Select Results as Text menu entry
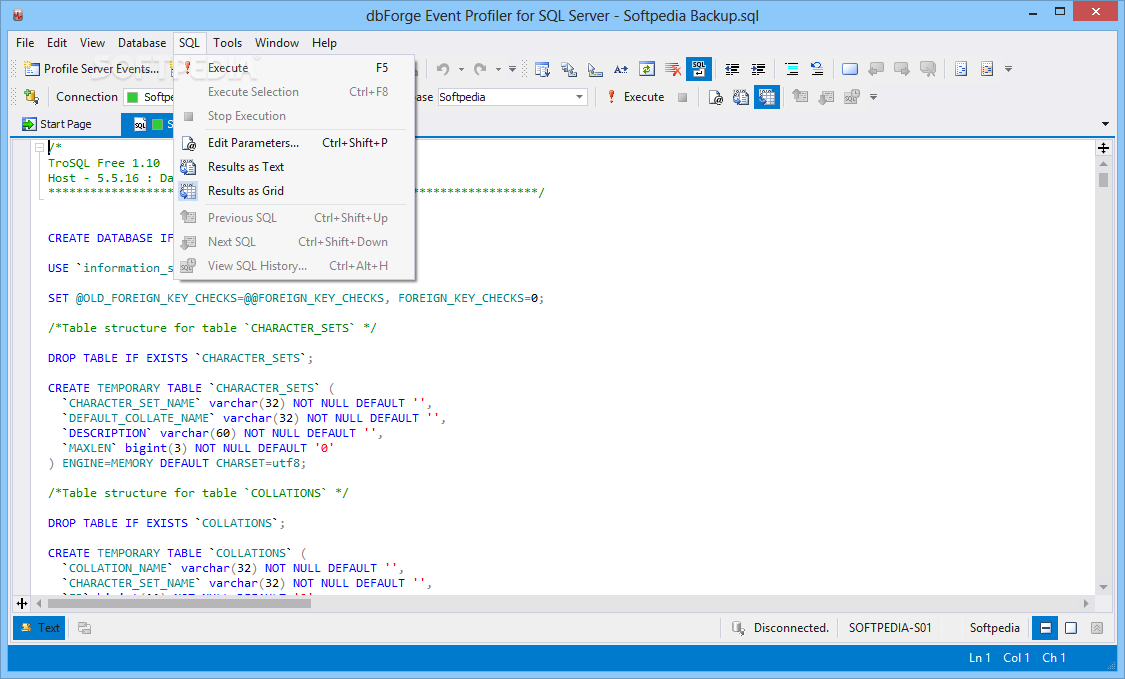Viewport: 1125px width, 679px height. [x=294, y=167]
